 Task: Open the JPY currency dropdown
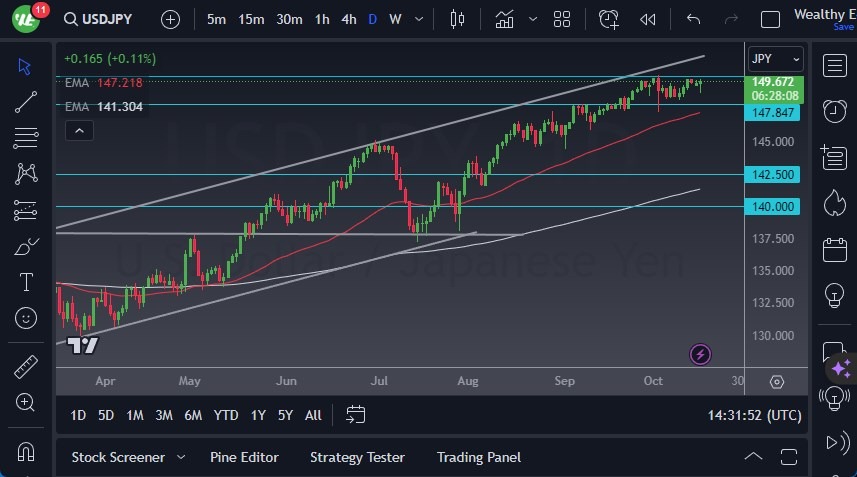(x=776, y=59)
